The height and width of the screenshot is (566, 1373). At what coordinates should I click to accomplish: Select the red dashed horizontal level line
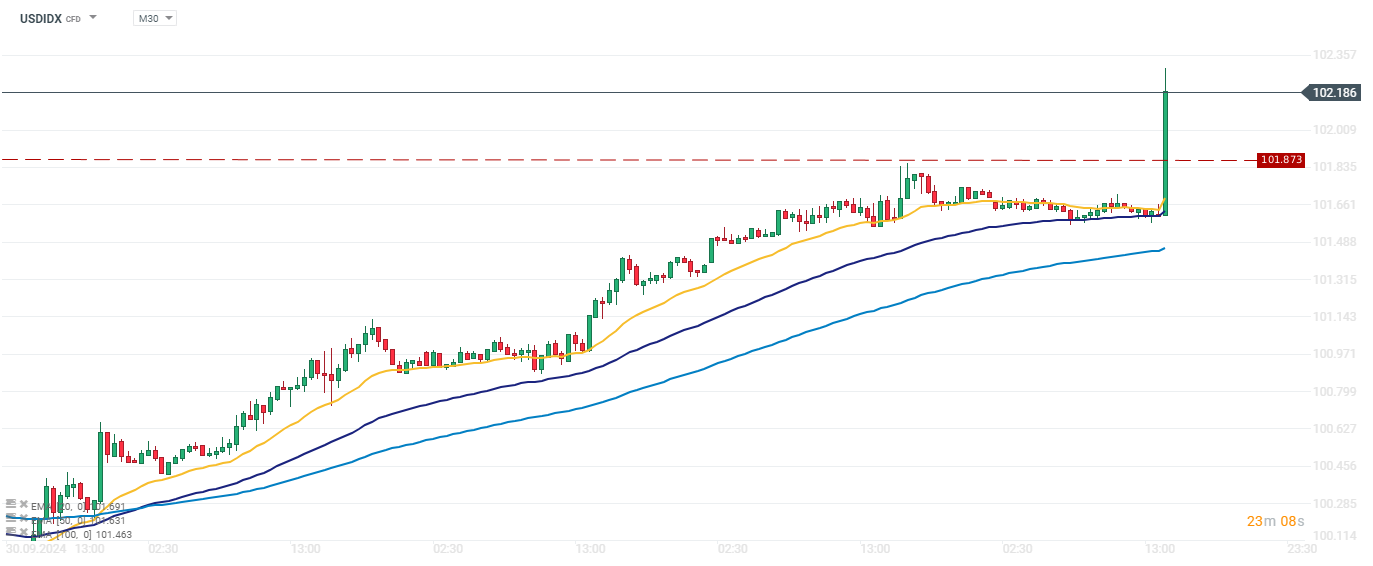click(600, 160)
